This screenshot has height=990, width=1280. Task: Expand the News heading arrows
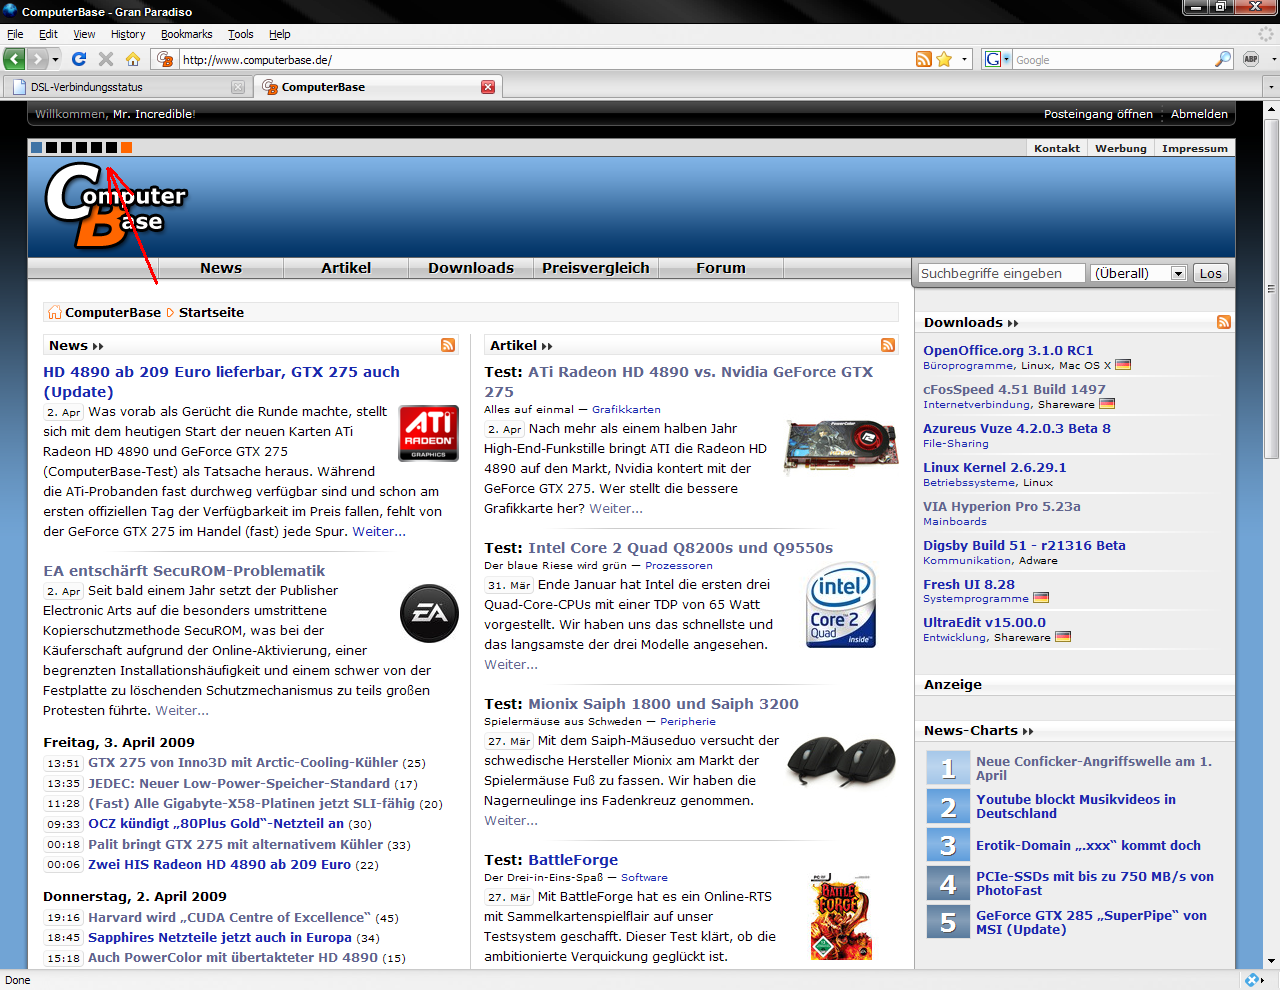(x=98, y=346)
